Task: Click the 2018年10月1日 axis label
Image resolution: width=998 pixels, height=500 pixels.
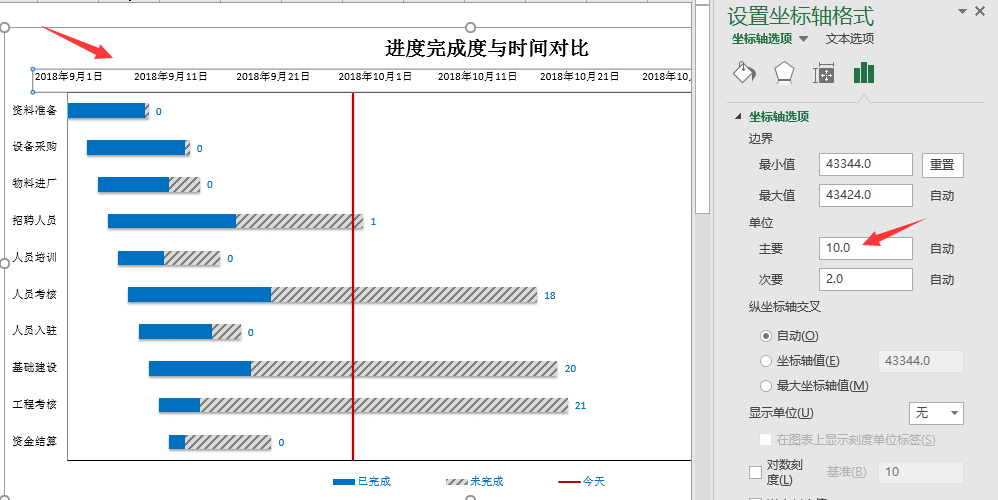Action: 375,76
